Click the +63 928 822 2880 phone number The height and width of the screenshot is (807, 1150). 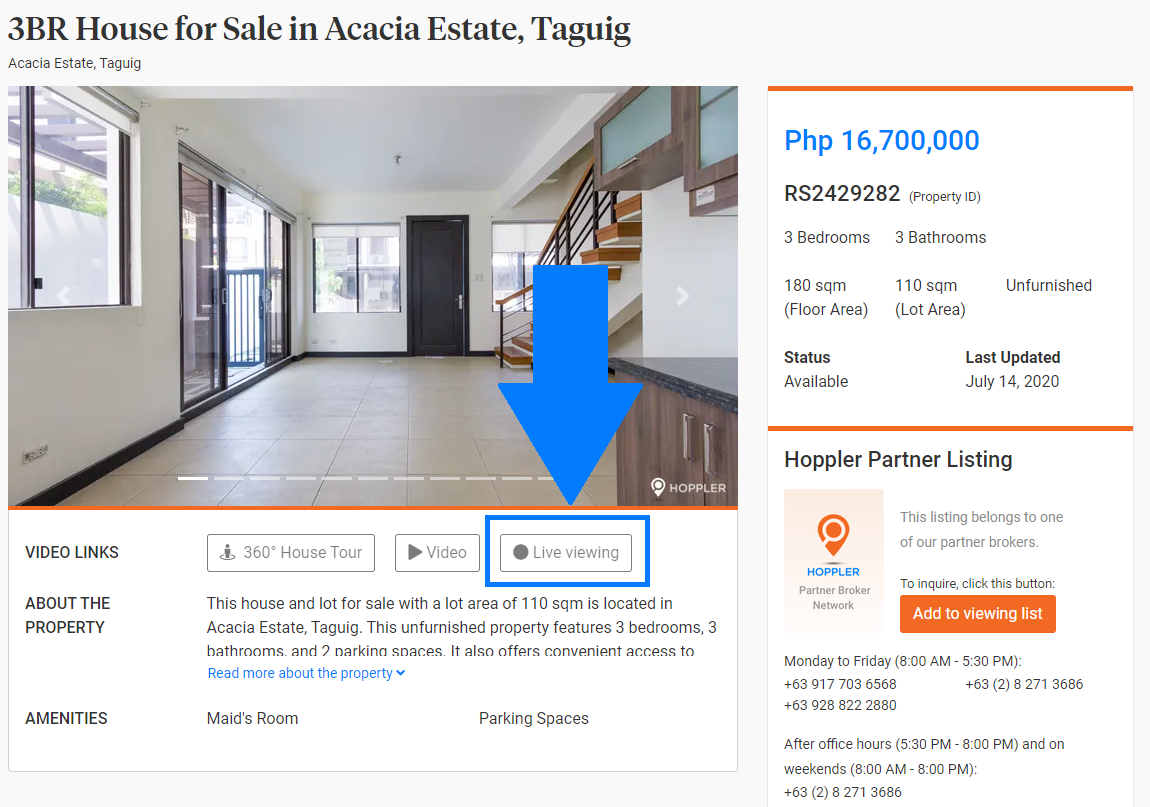point(840,705)
